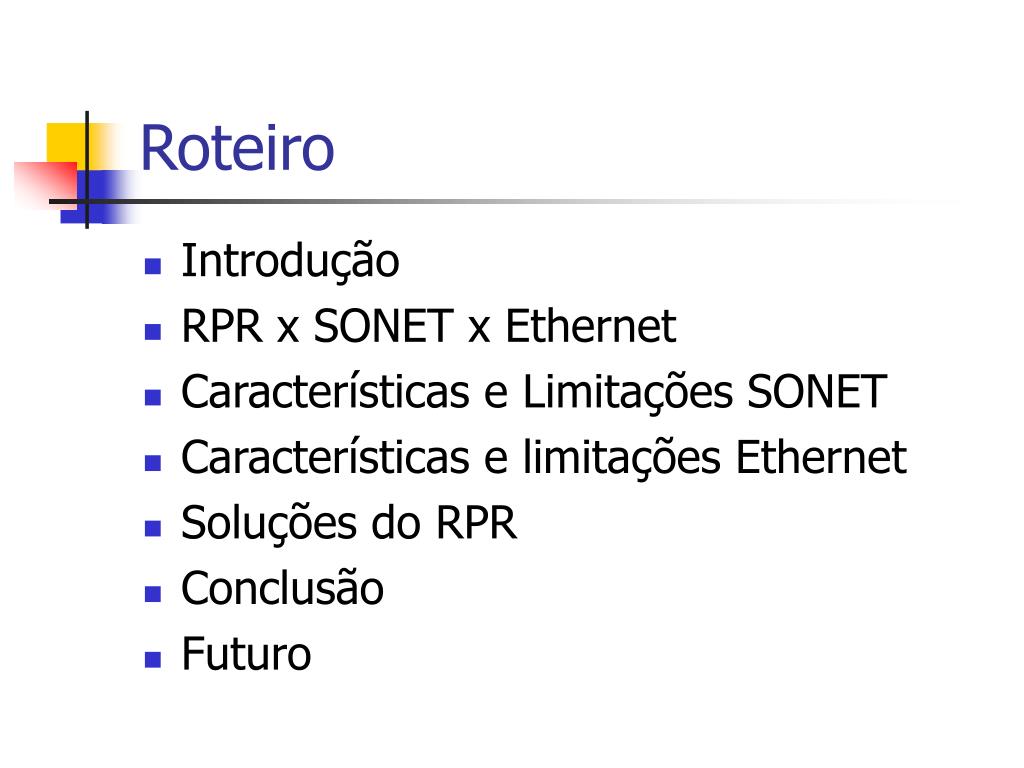Click the vertical black line beside title
This screenshot has height=768, width=1024.
(87, 170)
